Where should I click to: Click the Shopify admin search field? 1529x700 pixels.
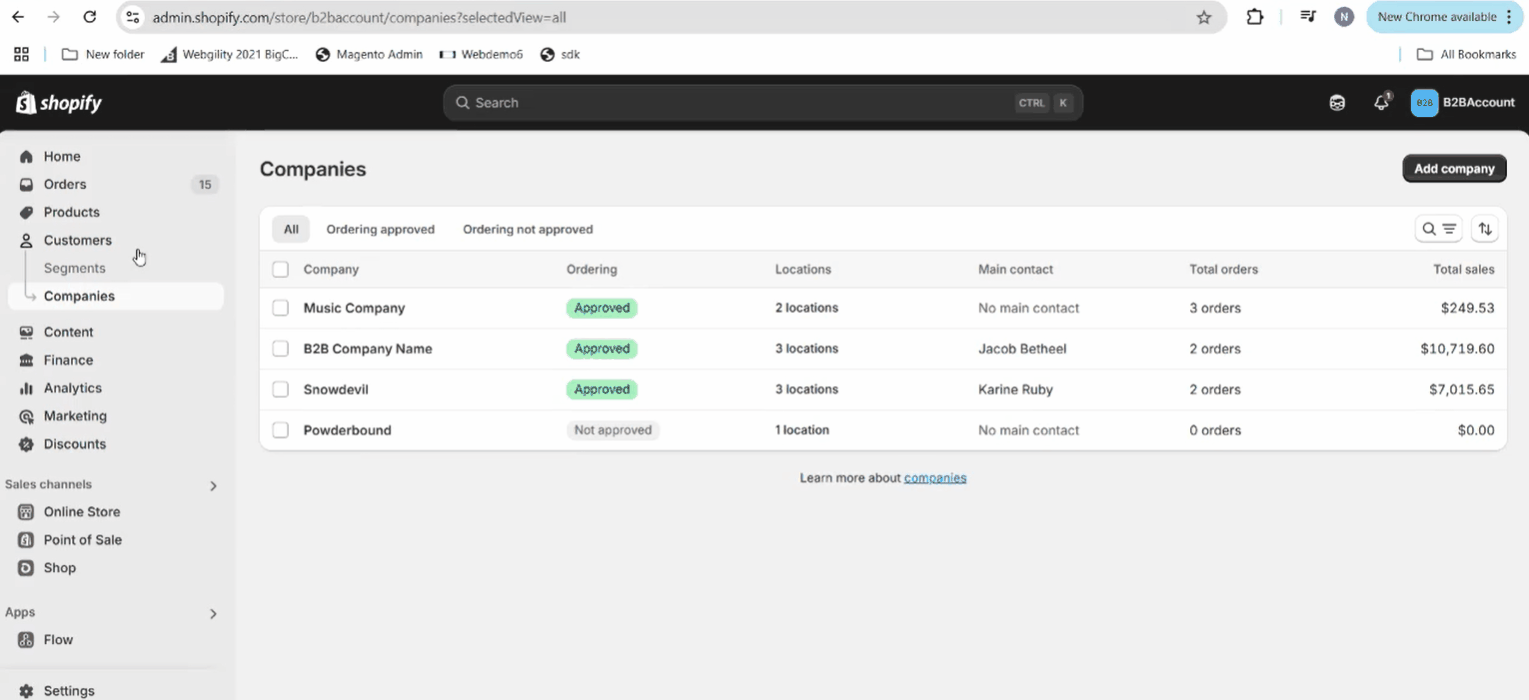[x=740, y=103]
